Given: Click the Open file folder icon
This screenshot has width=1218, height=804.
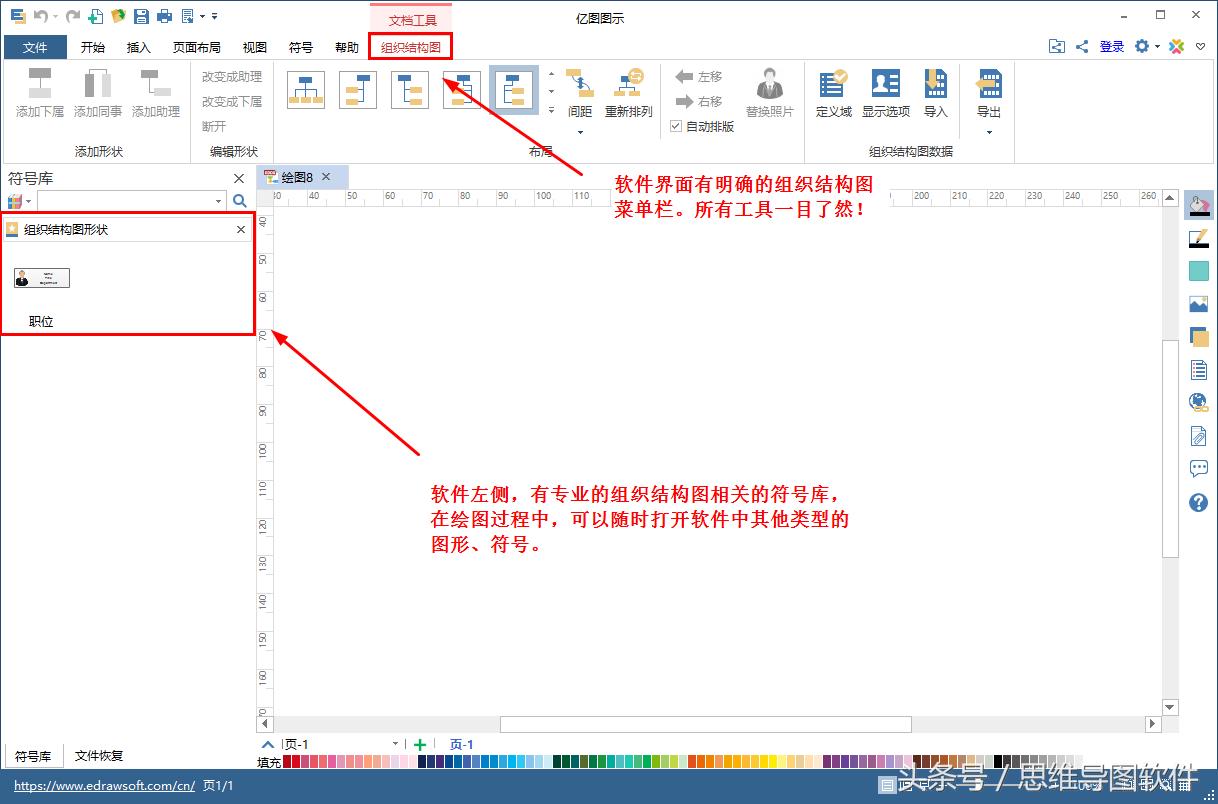Looking at the screenshot, I should [118, 16].
